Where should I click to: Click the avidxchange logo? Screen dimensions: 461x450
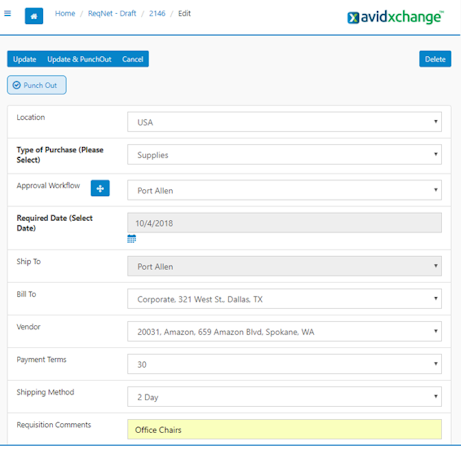click(395, 17)
